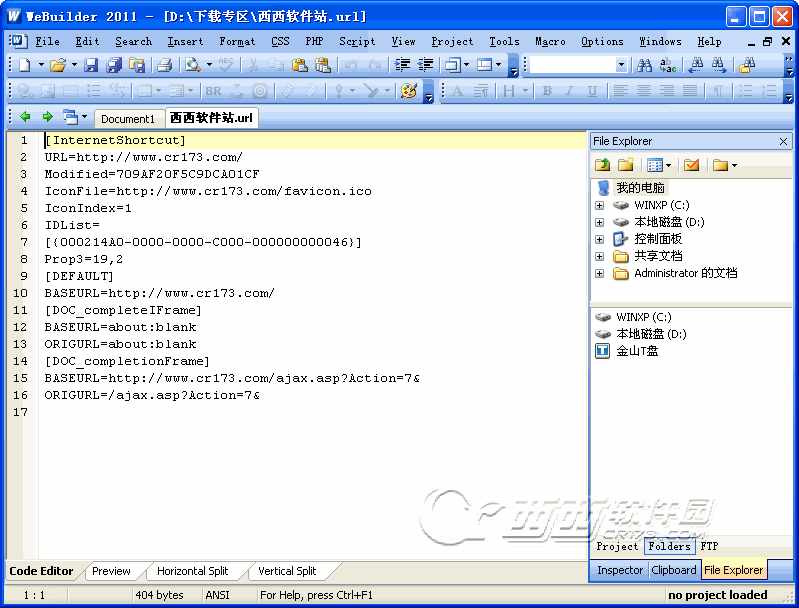The image size is (799, 608).
Task: Select 金山T盘 in the lower file list
Action: pyautogui.click(x=637, y=351)
